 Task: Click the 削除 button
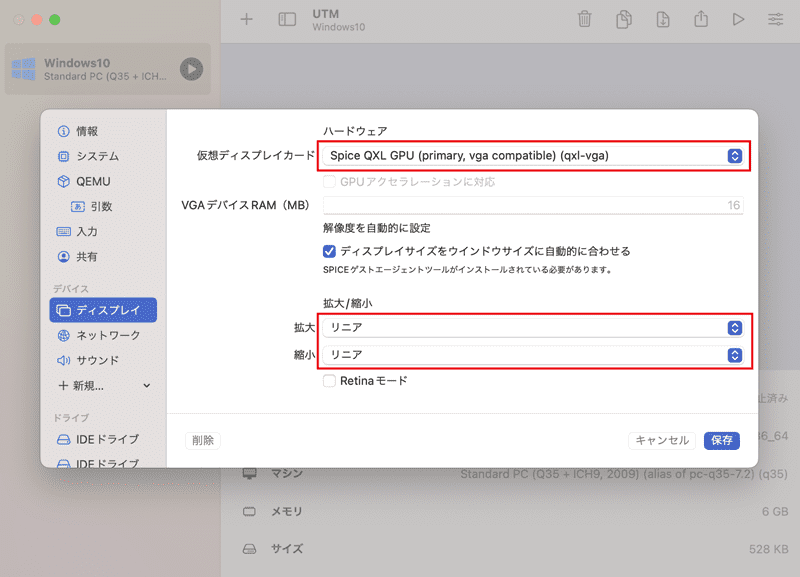[x=203, y=440]
